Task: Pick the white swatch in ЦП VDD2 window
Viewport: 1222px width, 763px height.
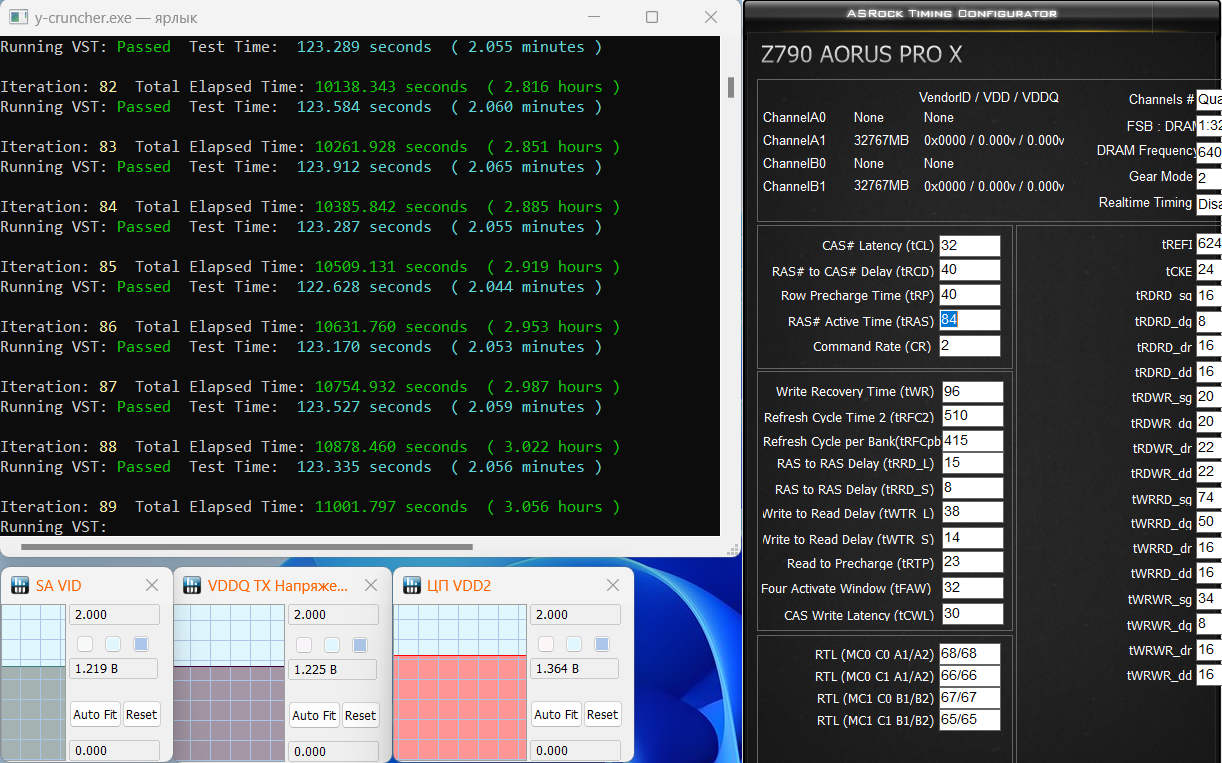Action: (546, 645)
